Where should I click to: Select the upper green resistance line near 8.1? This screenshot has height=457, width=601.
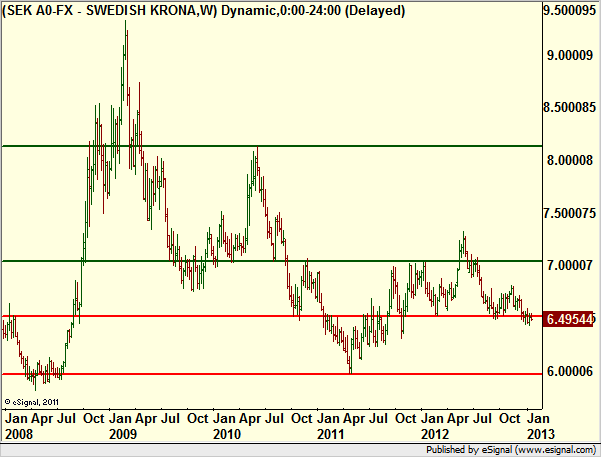(272, 146)
